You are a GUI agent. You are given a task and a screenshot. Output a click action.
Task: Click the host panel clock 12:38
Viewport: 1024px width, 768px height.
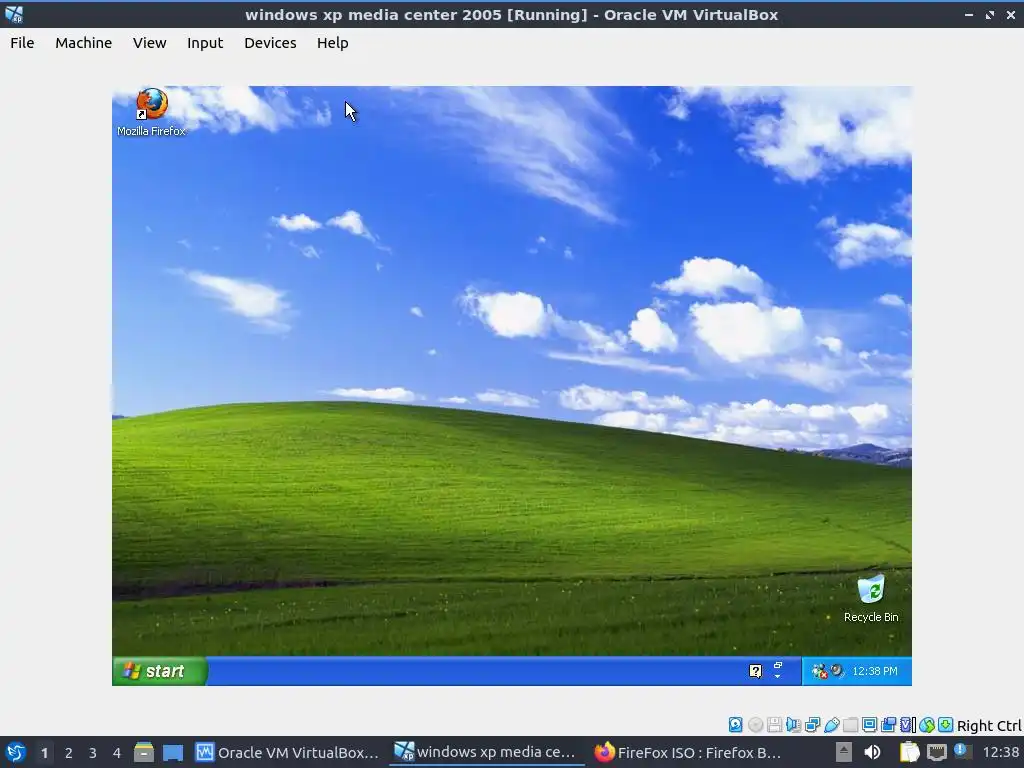(x=1000, y=752)
